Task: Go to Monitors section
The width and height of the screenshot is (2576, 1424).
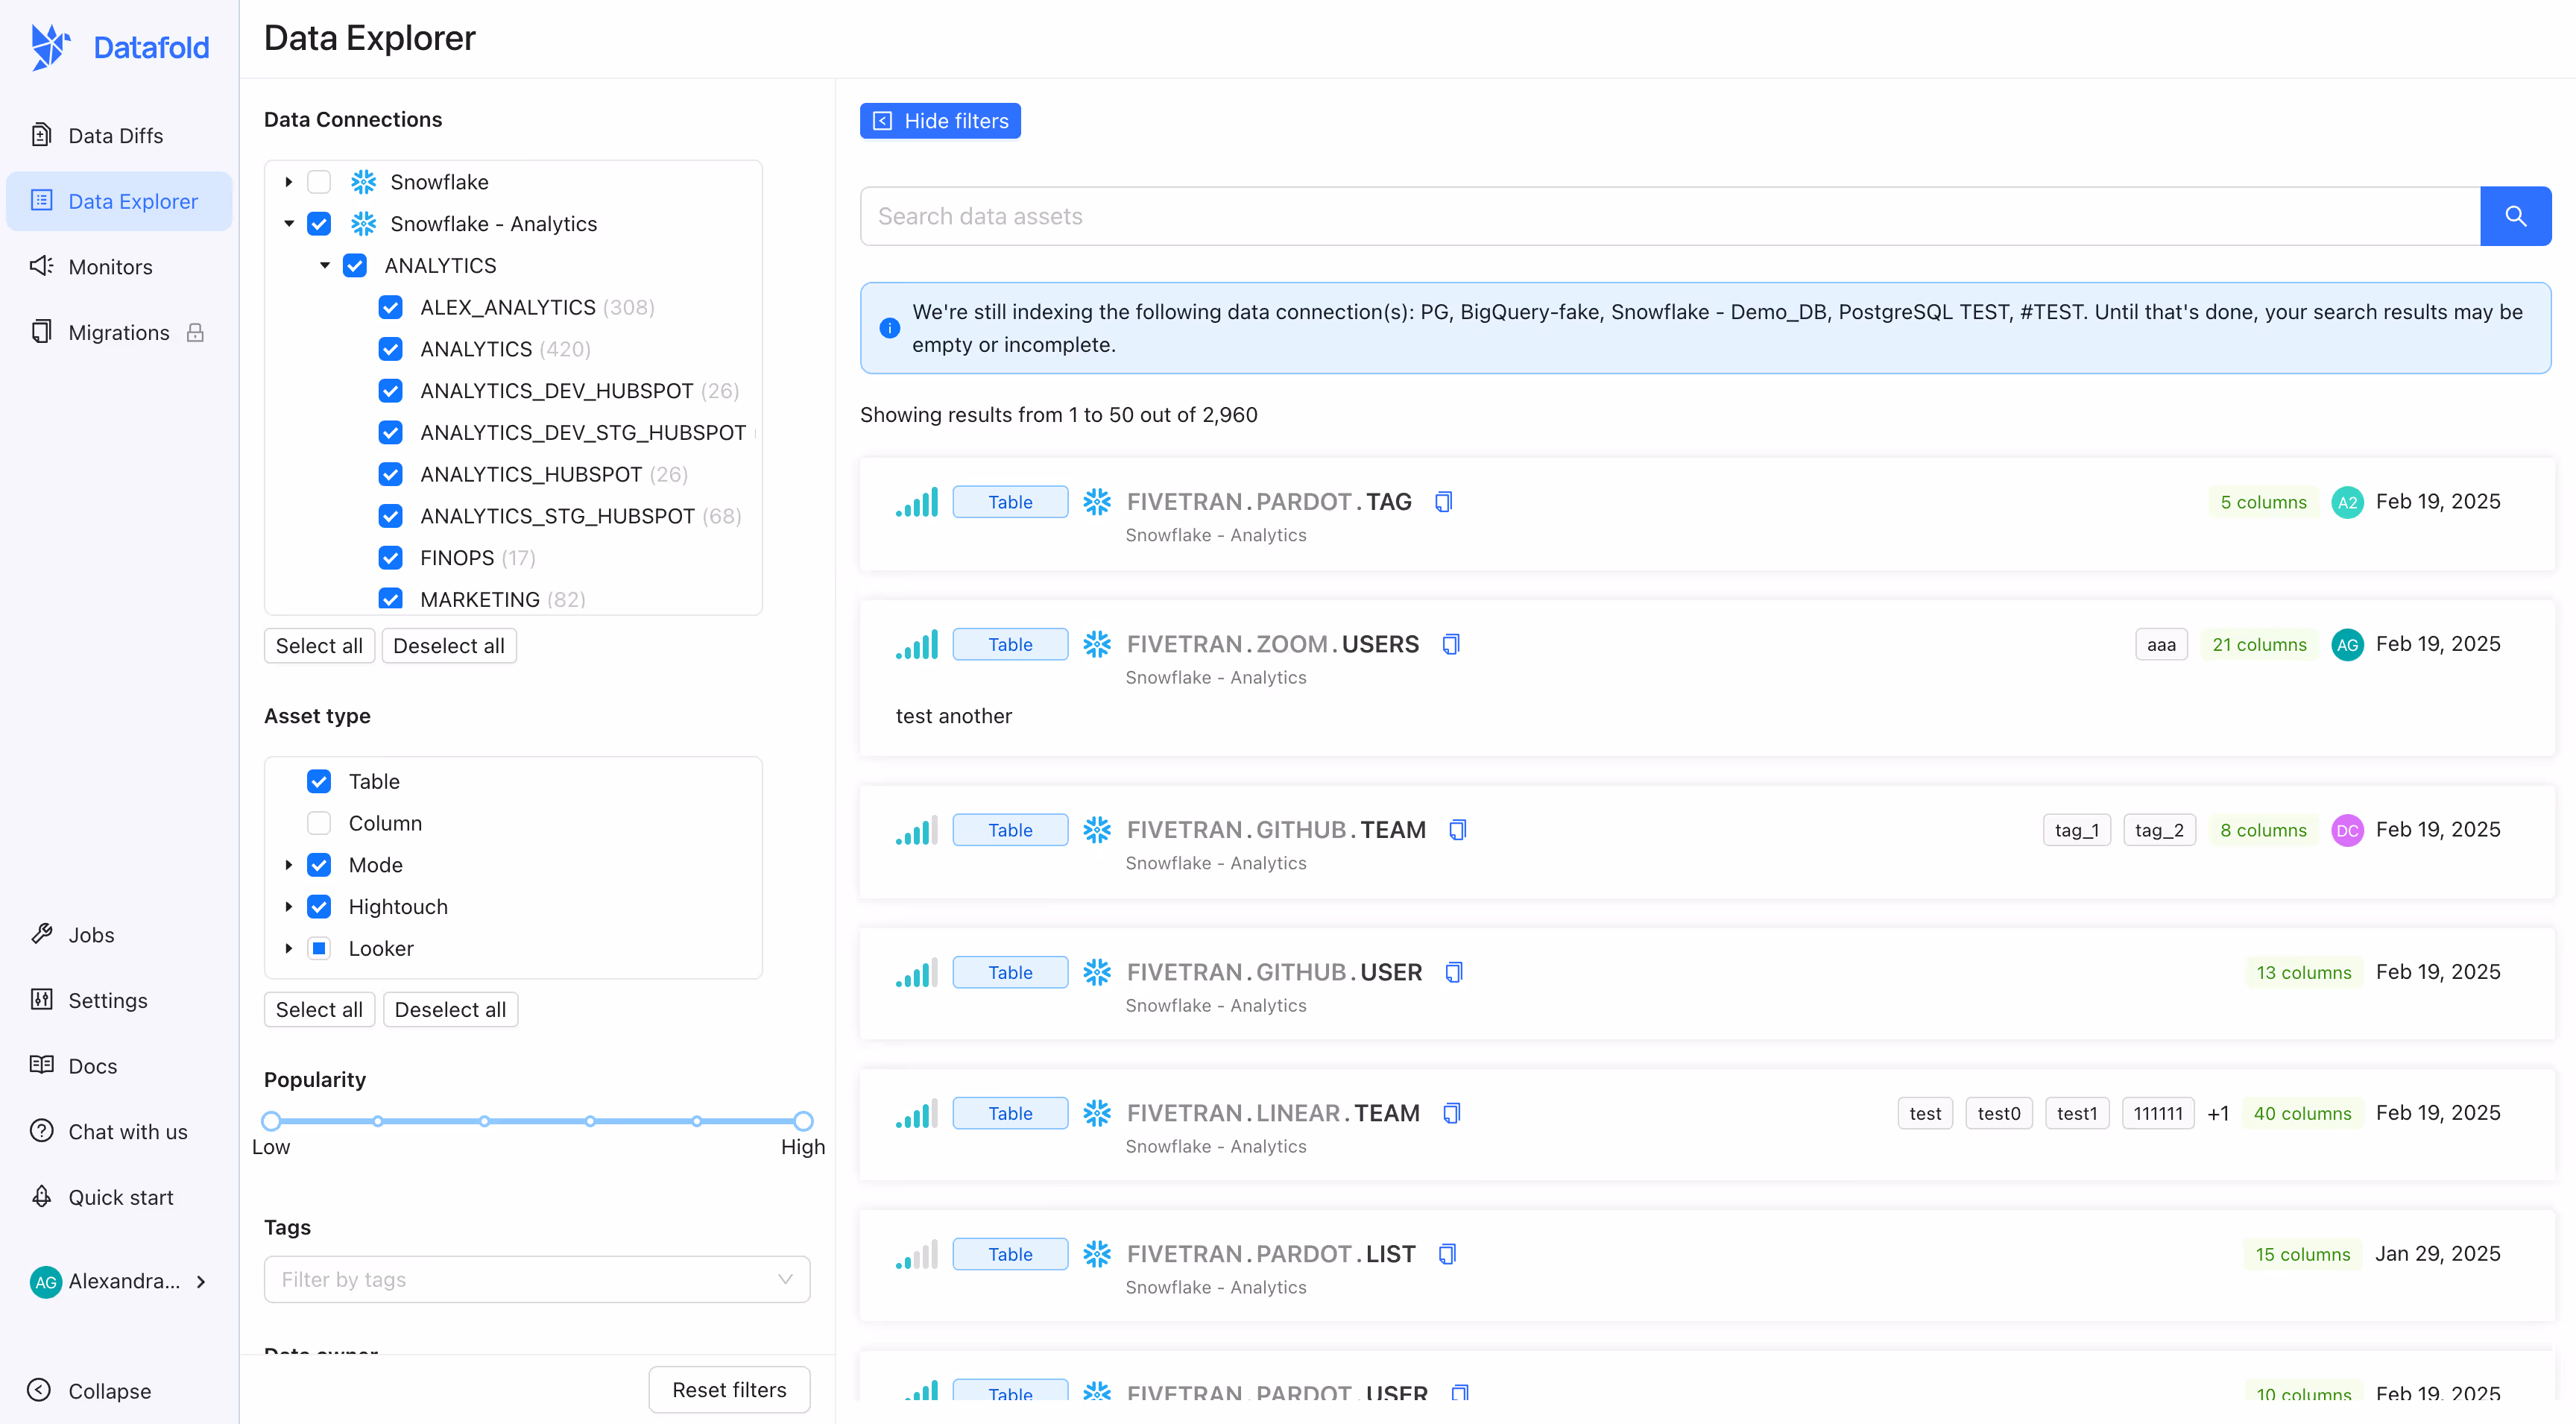Action: pyautogui.click(x=119, y=266)
